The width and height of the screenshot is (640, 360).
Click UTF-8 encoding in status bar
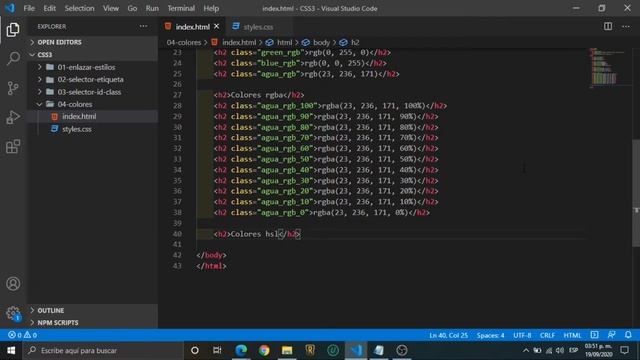[522, 335]
